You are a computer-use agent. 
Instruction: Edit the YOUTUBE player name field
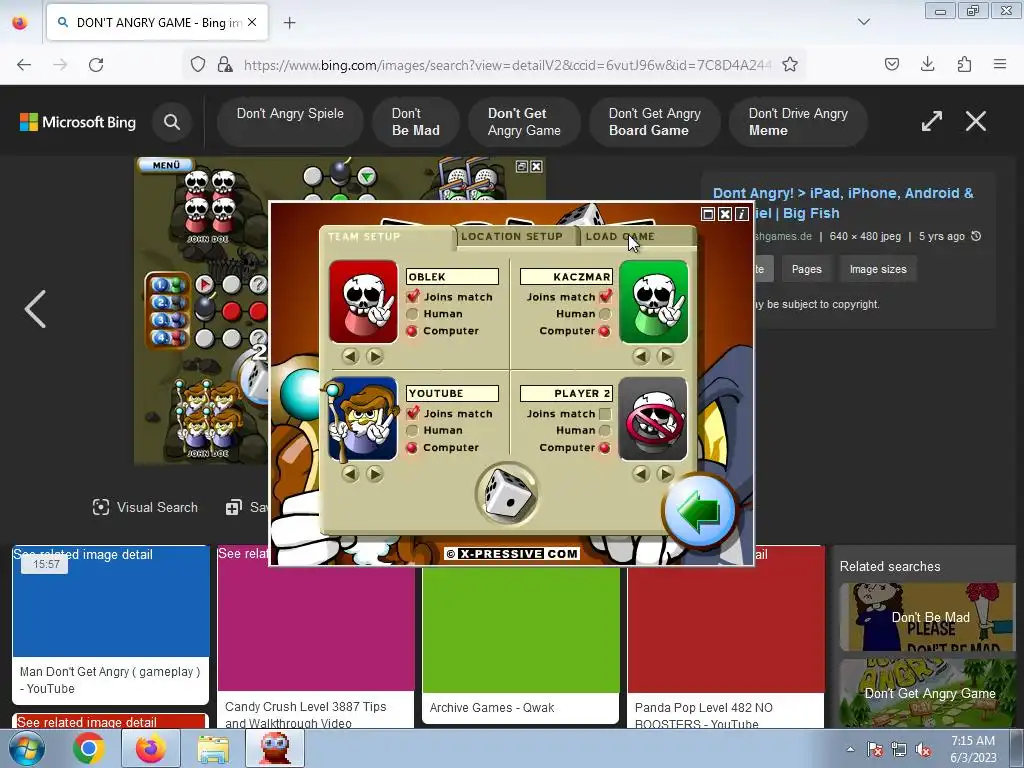click(452, 393)
